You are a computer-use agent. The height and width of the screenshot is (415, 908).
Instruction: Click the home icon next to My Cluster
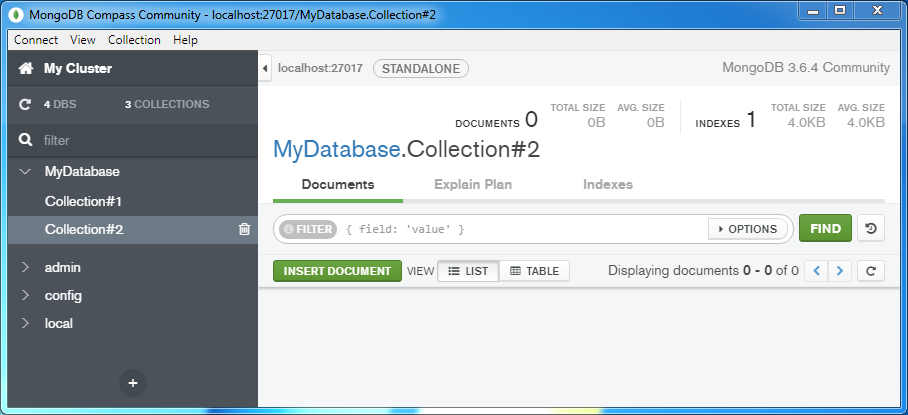[x=25, y=69]
